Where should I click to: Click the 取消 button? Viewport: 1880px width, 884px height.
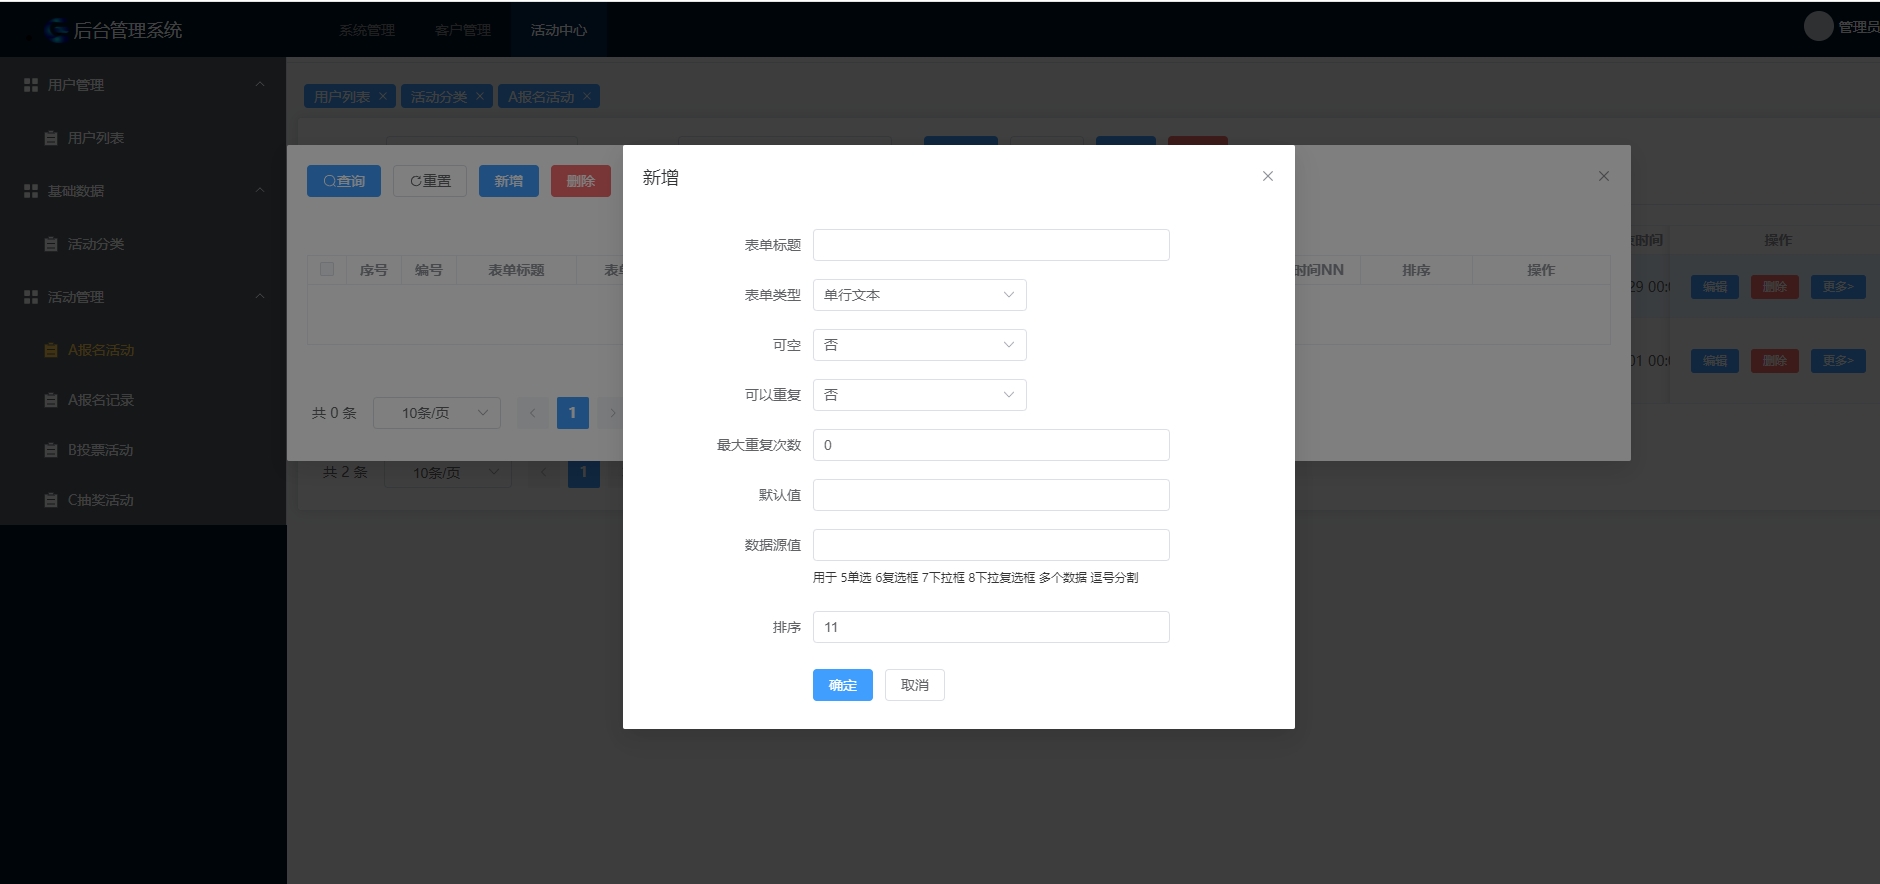coord(914,685)
